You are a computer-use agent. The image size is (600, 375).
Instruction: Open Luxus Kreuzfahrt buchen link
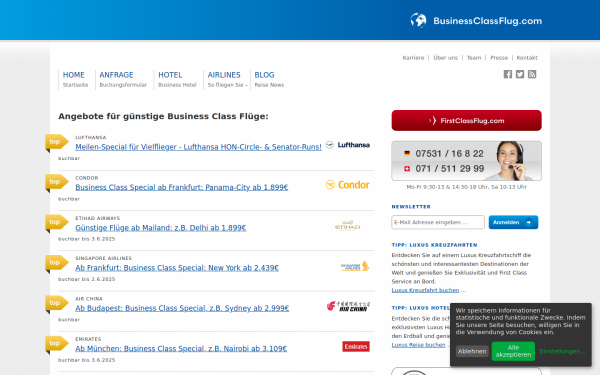pyautogui.click(x=425, y=290)
